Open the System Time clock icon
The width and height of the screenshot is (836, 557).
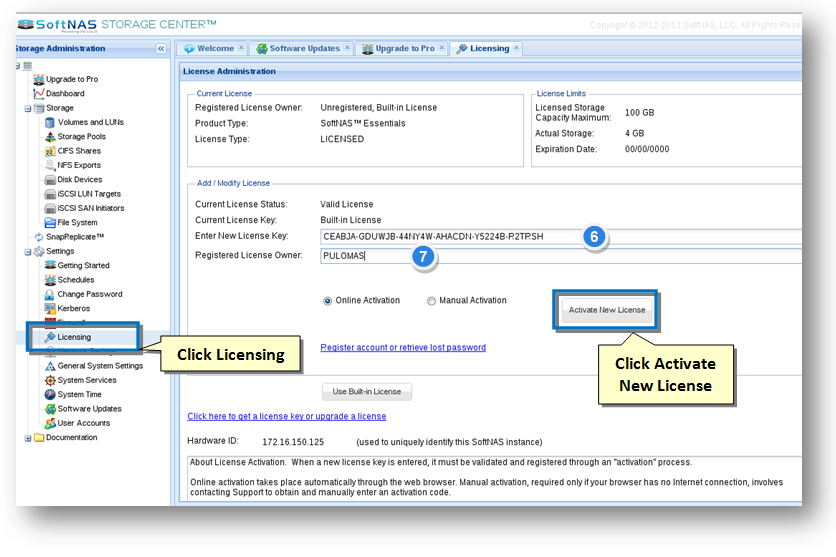(x=50, y=395)
